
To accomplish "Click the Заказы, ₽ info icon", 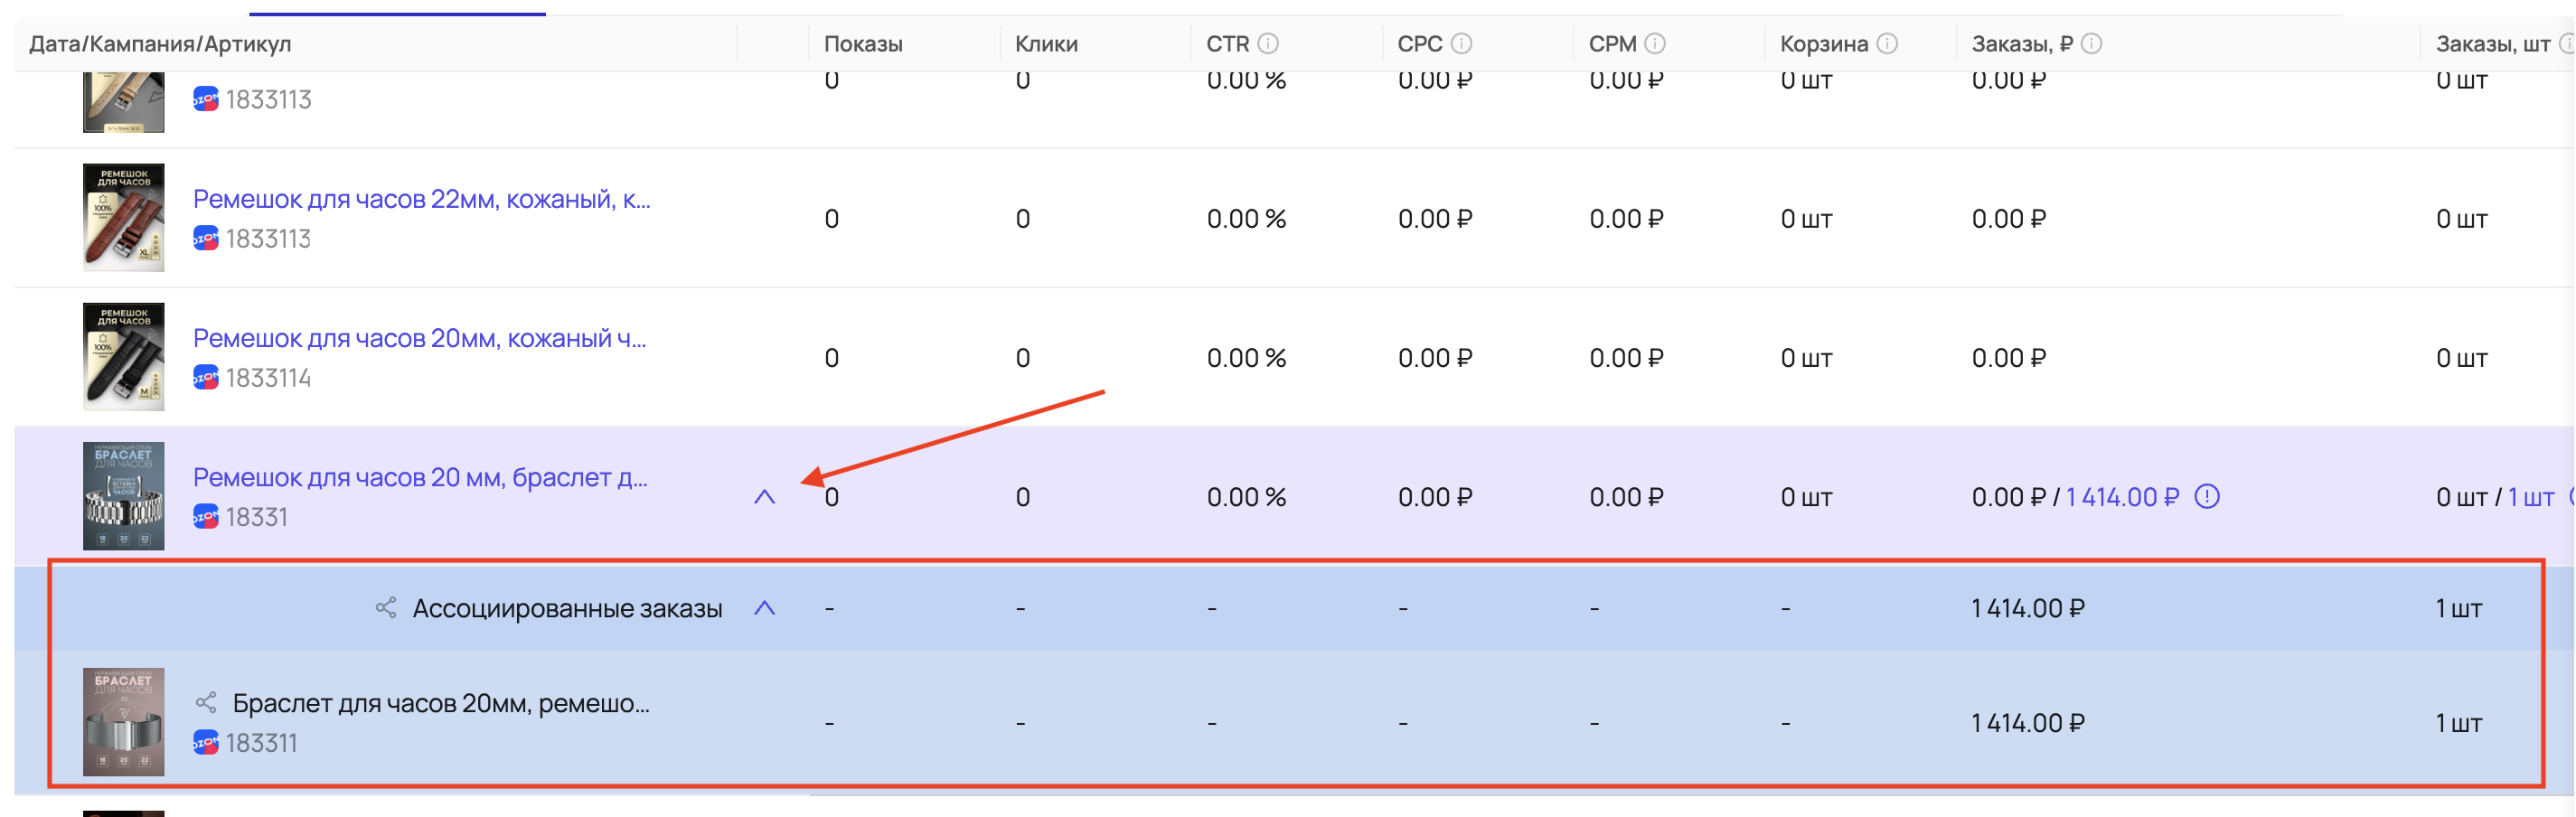I will tap(2091, 44).
